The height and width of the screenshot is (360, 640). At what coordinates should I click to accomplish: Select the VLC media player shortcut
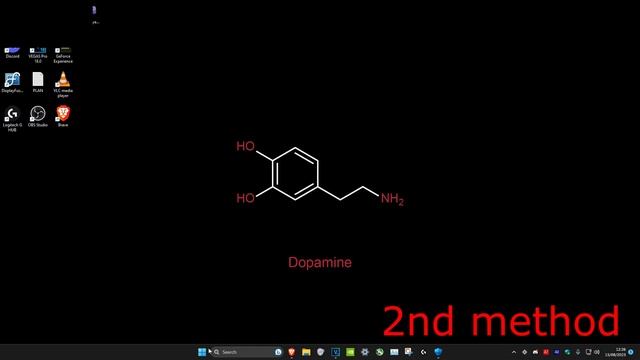(63, 84)
